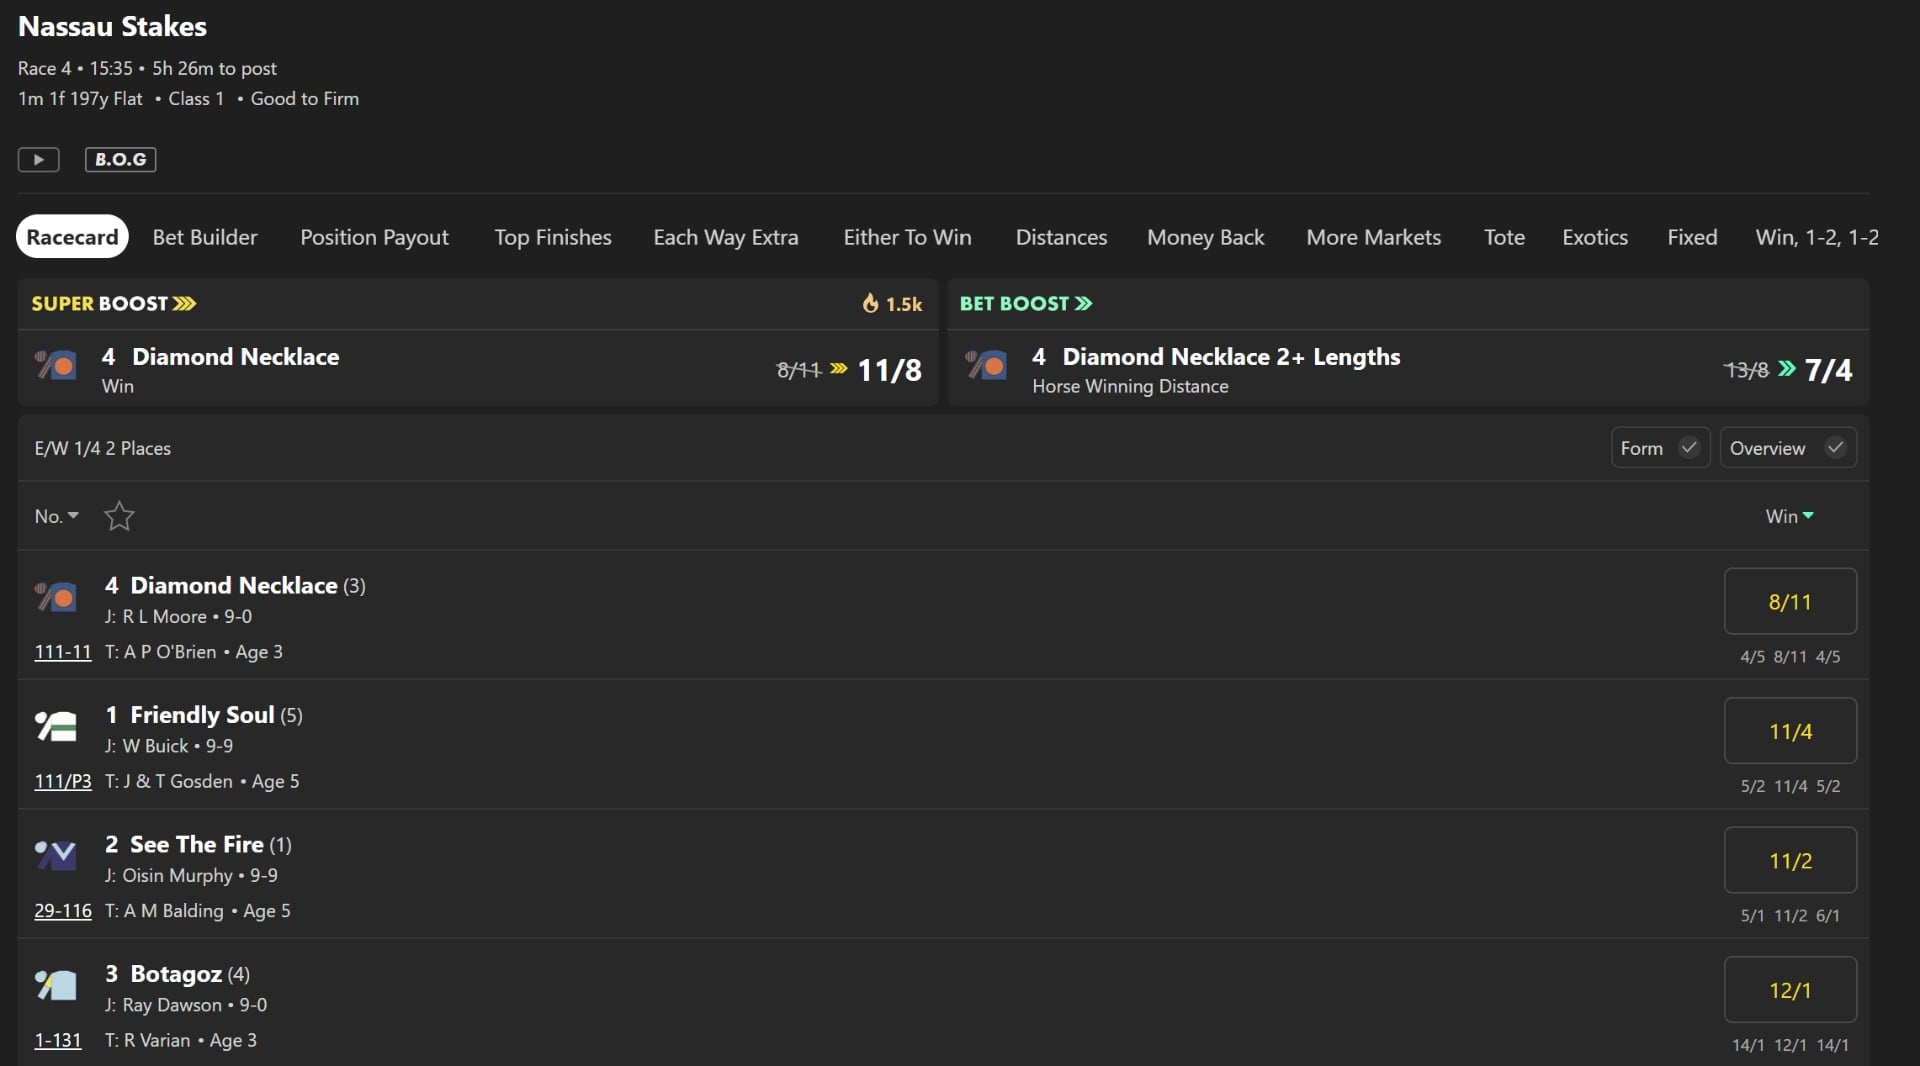The height and width of the screenshot is (1066, 1920).
Task: Select Botagoz 12/1 win odds
Action: point(1790,990)
